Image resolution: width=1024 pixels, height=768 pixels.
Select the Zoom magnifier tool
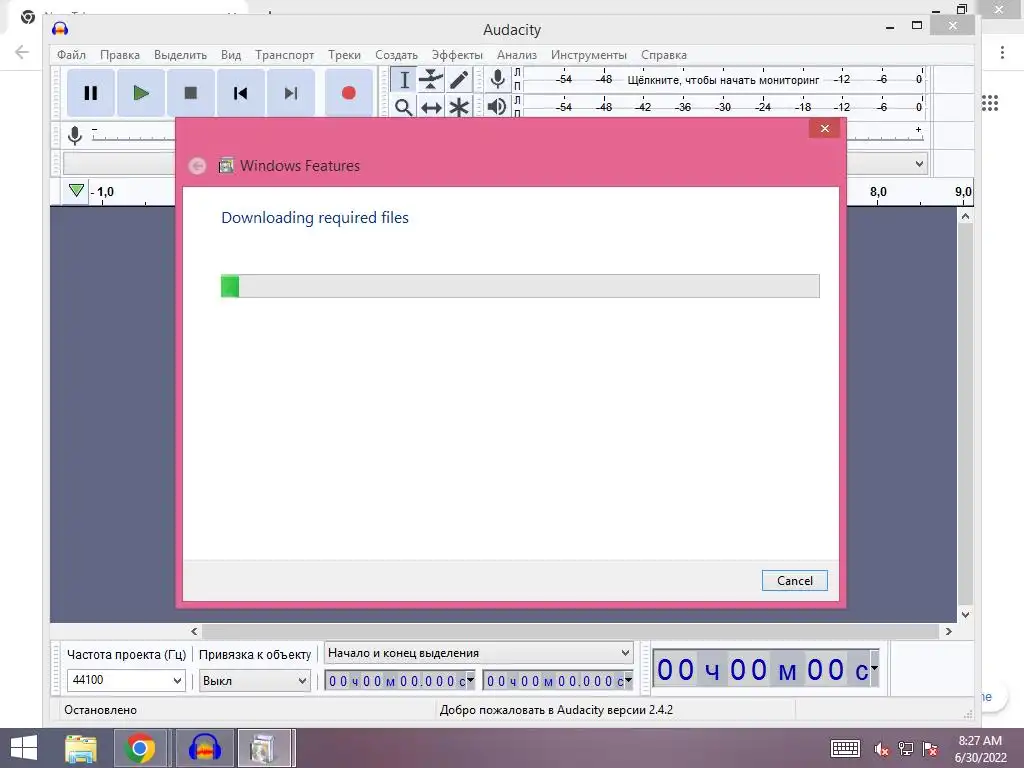click(x=404, y=106)
